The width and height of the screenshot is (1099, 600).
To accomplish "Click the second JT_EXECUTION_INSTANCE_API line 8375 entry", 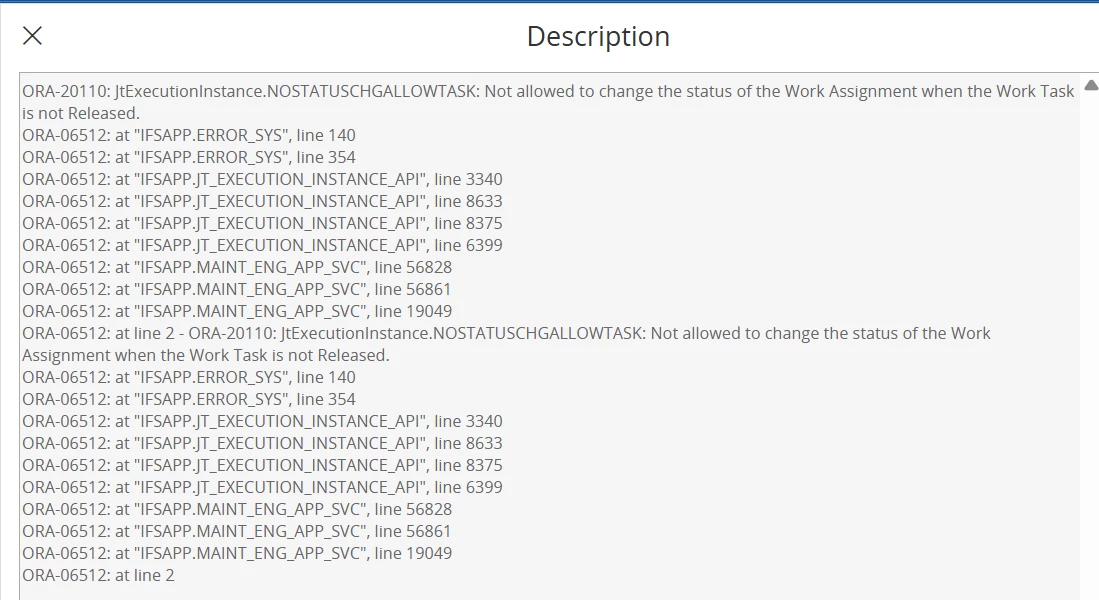I will pos(262,465).
